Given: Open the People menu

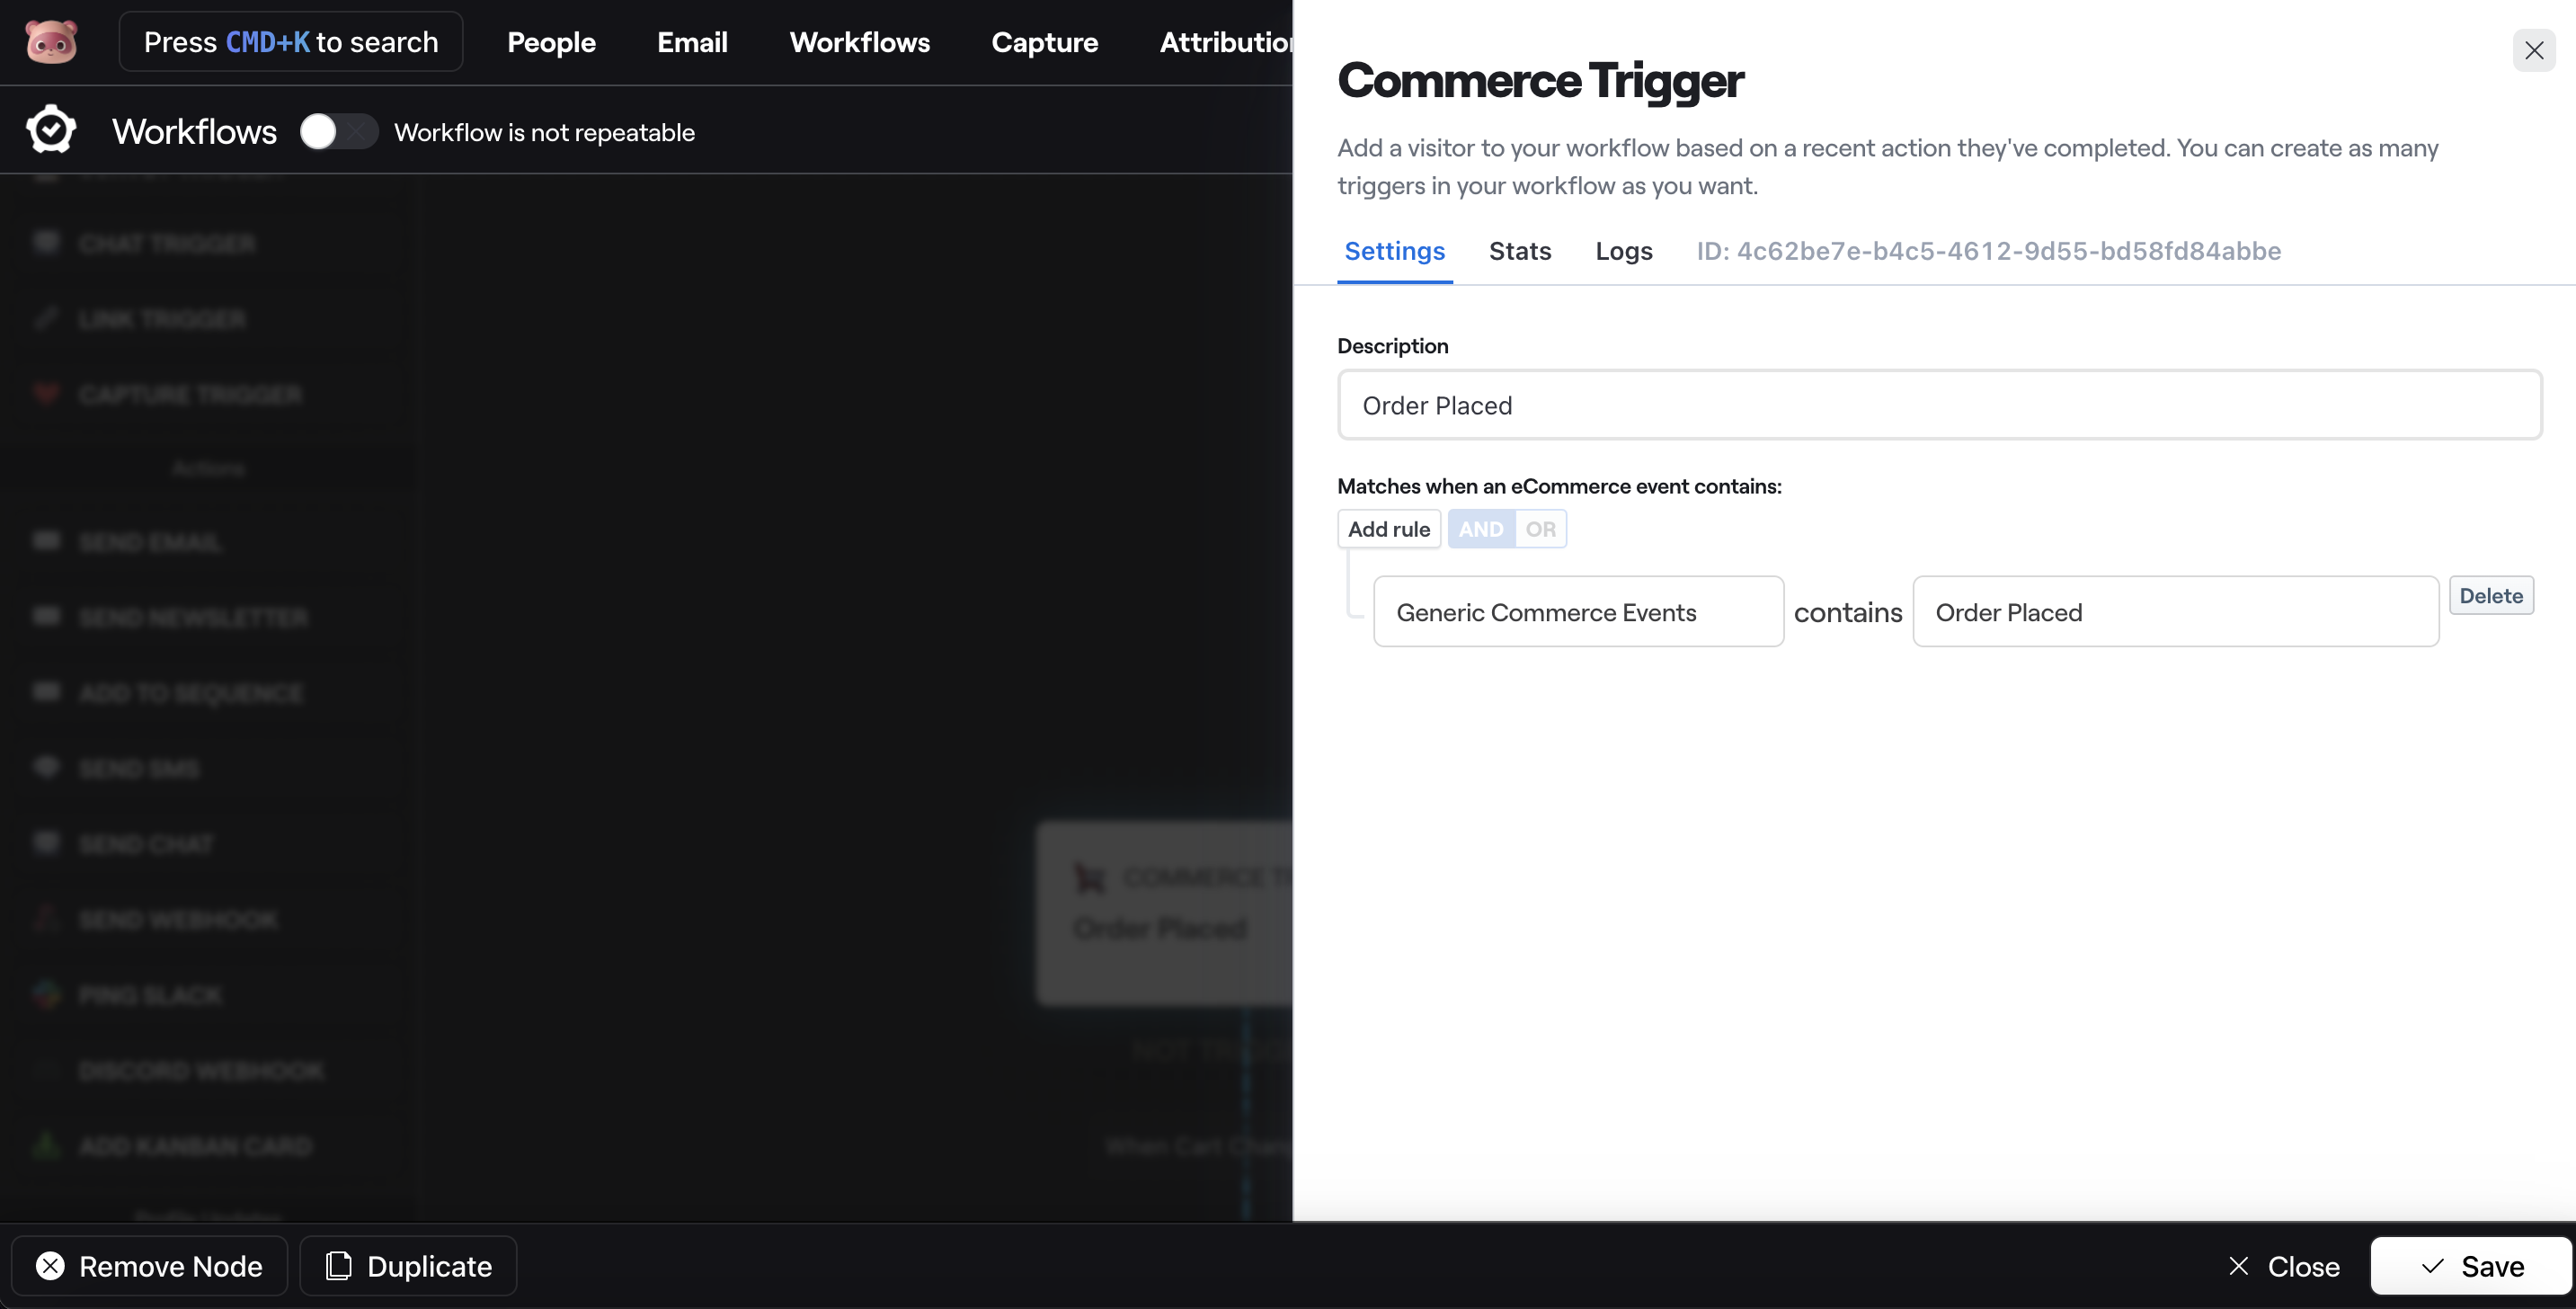Looking at the screenshot, I should 551,42.
